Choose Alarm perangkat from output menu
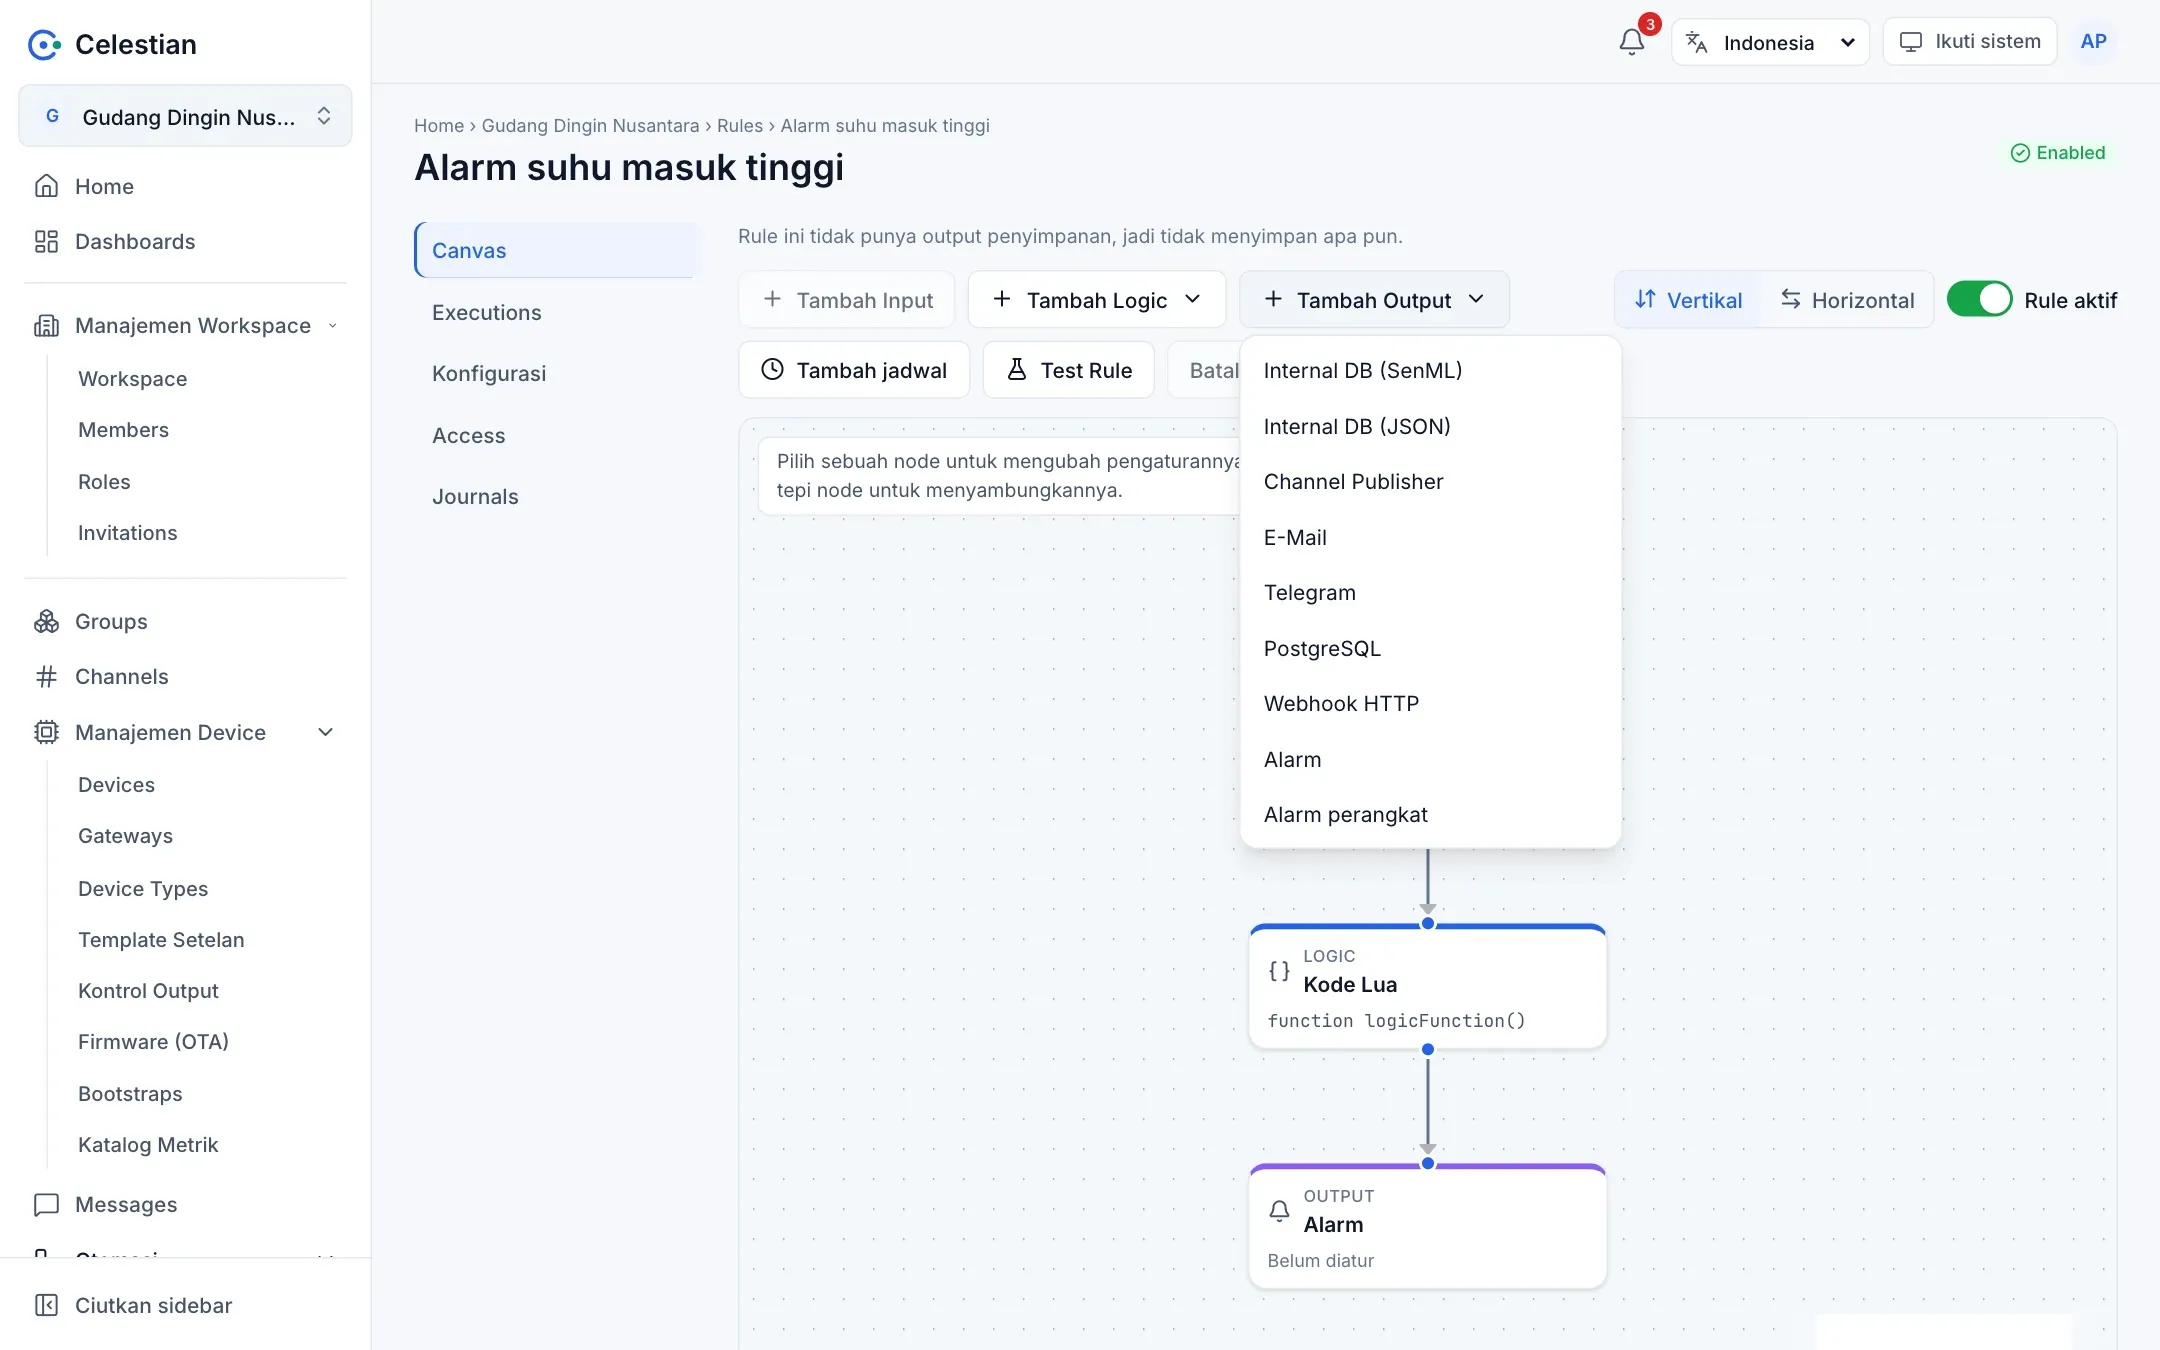Image resolution: width=2160 pixels, height=1350 pixels. click(x=1430, y=815)
